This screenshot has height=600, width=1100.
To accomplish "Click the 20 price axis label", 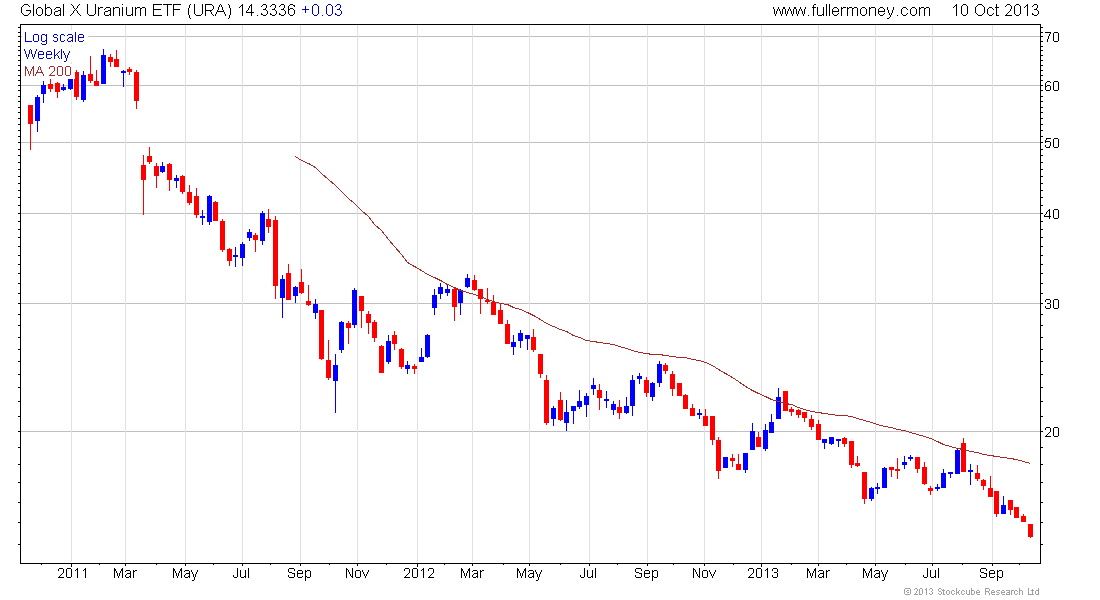I will (1052, 432).
